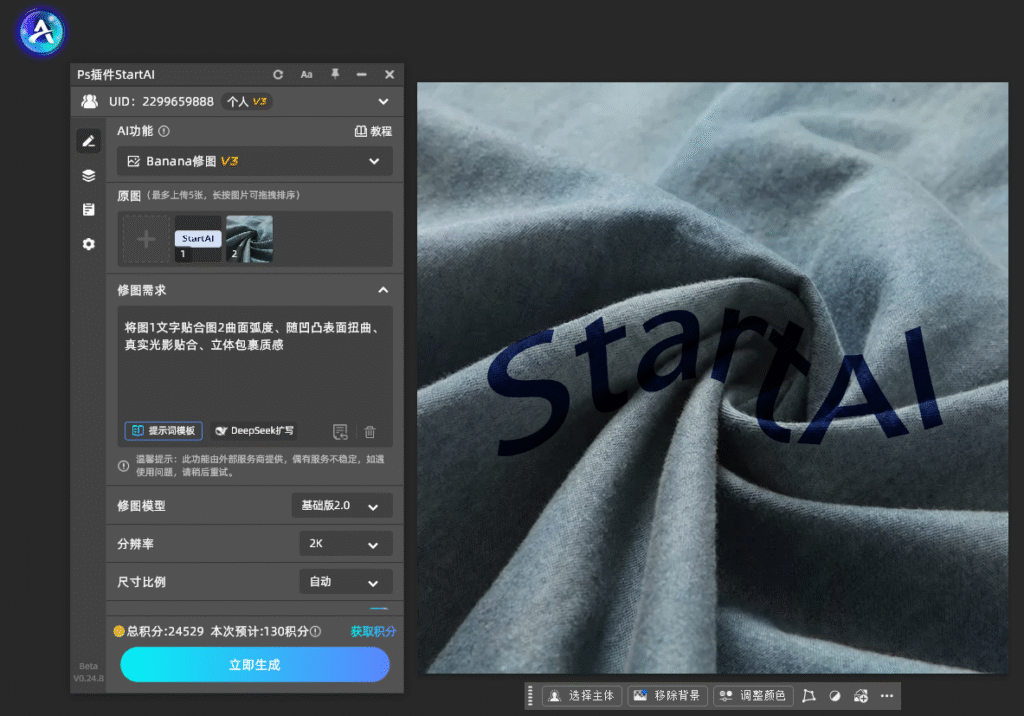The width and height of the screenshot is (1024, 716).
Task: Click 移除背景 in contextual task bar
Action: [668, 696]
